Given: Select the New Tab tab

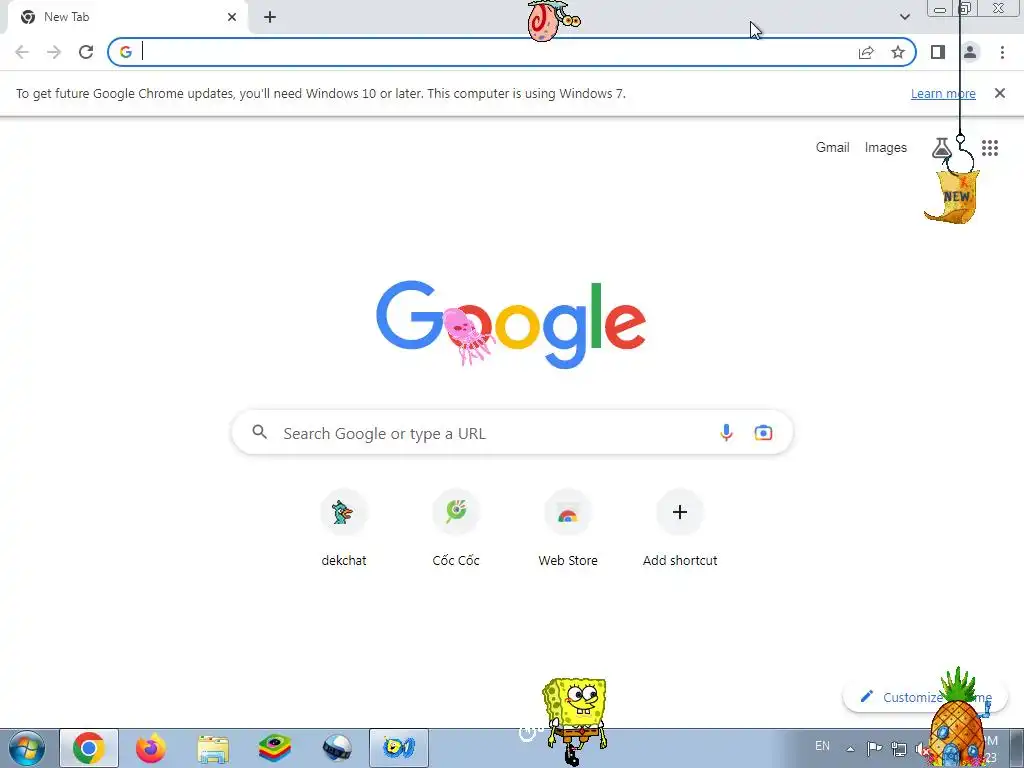Looking at the screenshot, I should point(127,17).
